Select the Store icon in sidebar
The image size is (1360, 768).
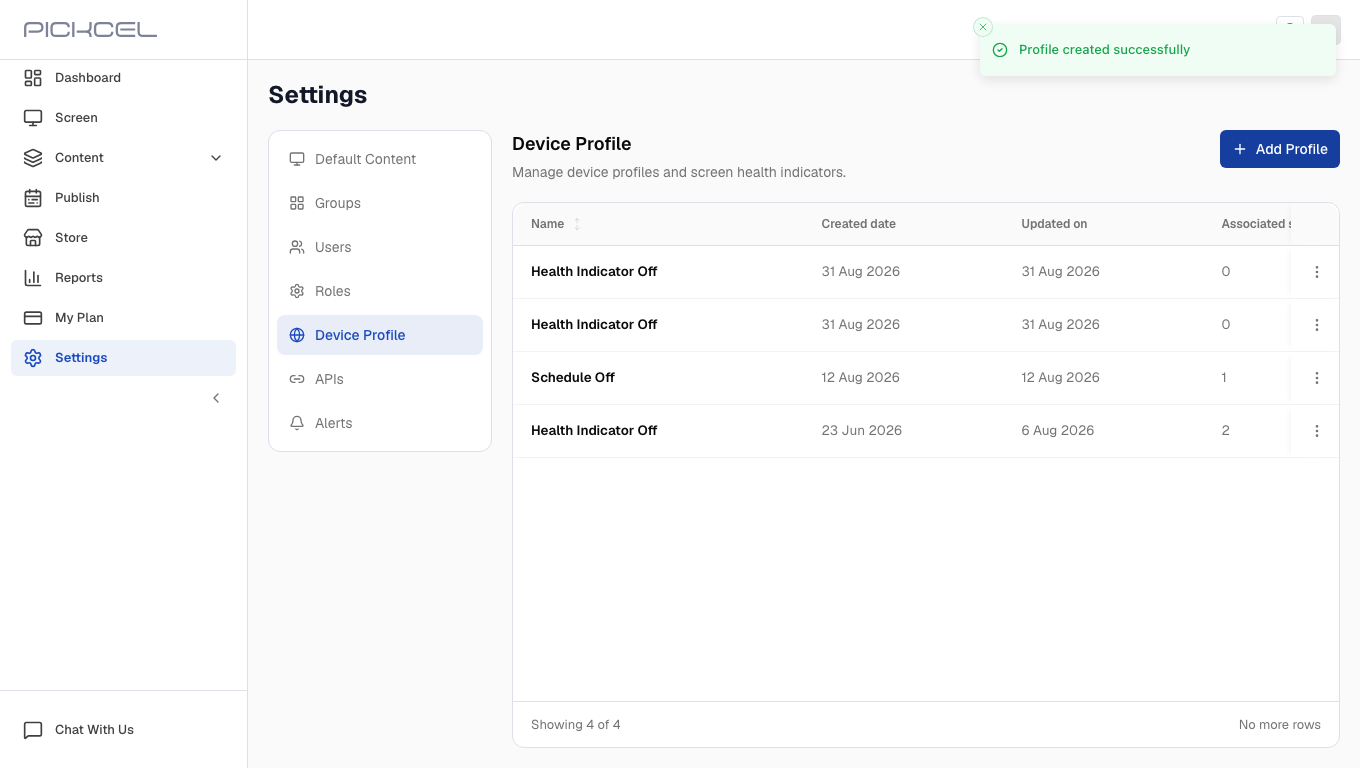pyautogui.click(x=33, y=238)
